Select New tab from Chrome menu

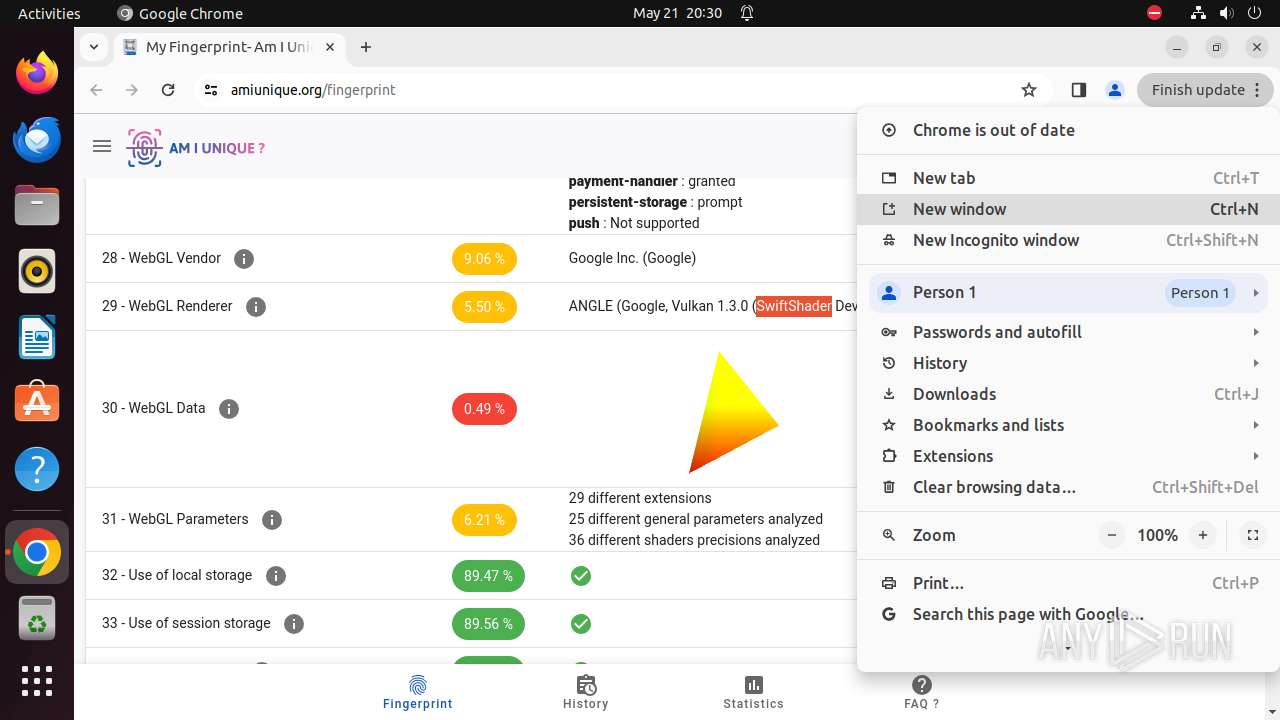1067,178
